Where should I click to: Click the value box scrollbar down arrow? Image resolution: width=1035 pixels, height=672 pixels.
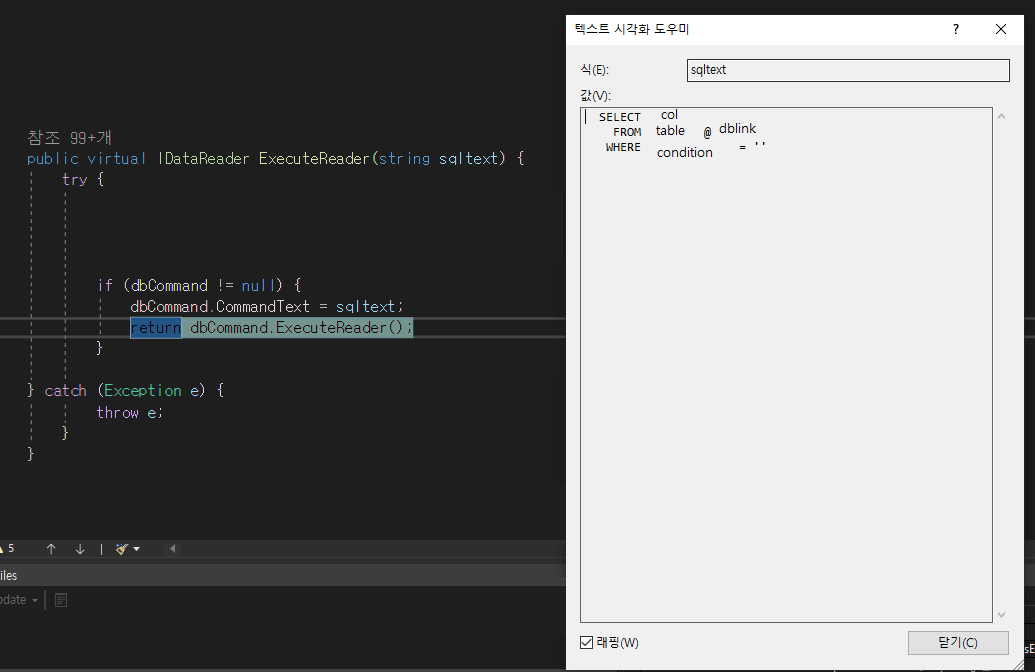[x=1001, y=615]
